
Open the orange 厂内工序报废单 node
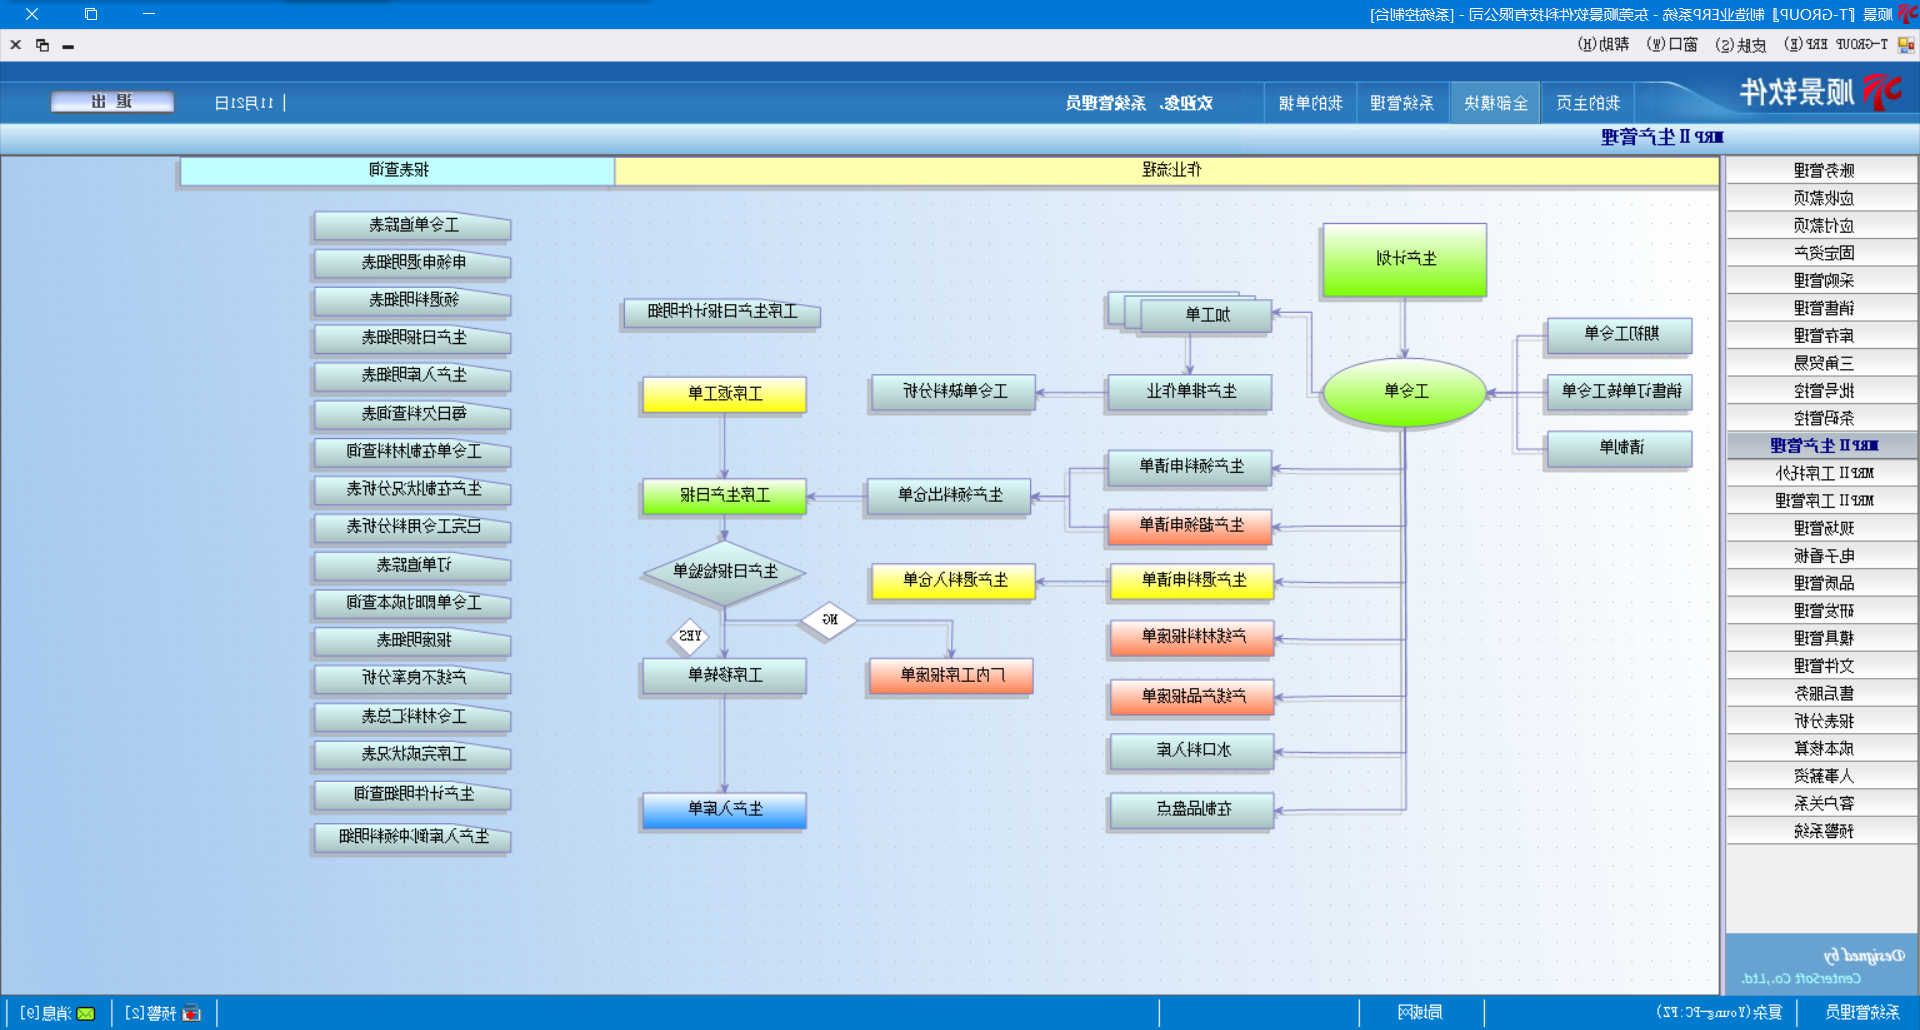(951, 676)
